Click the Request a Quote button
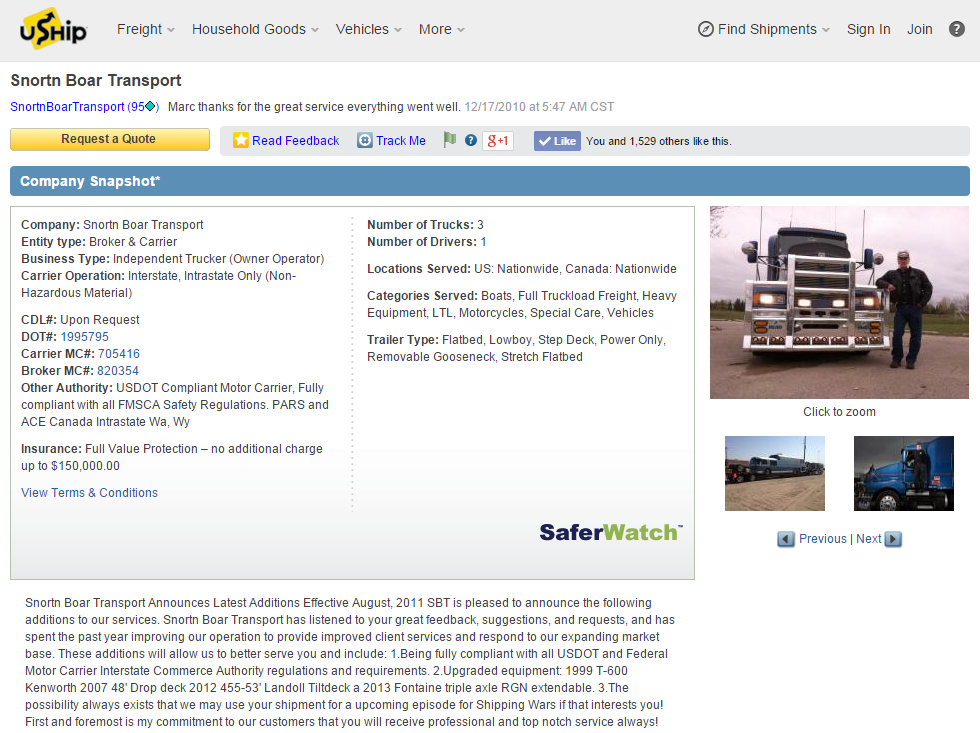Viewport: 980px width, 733px height. click(109, 139)
